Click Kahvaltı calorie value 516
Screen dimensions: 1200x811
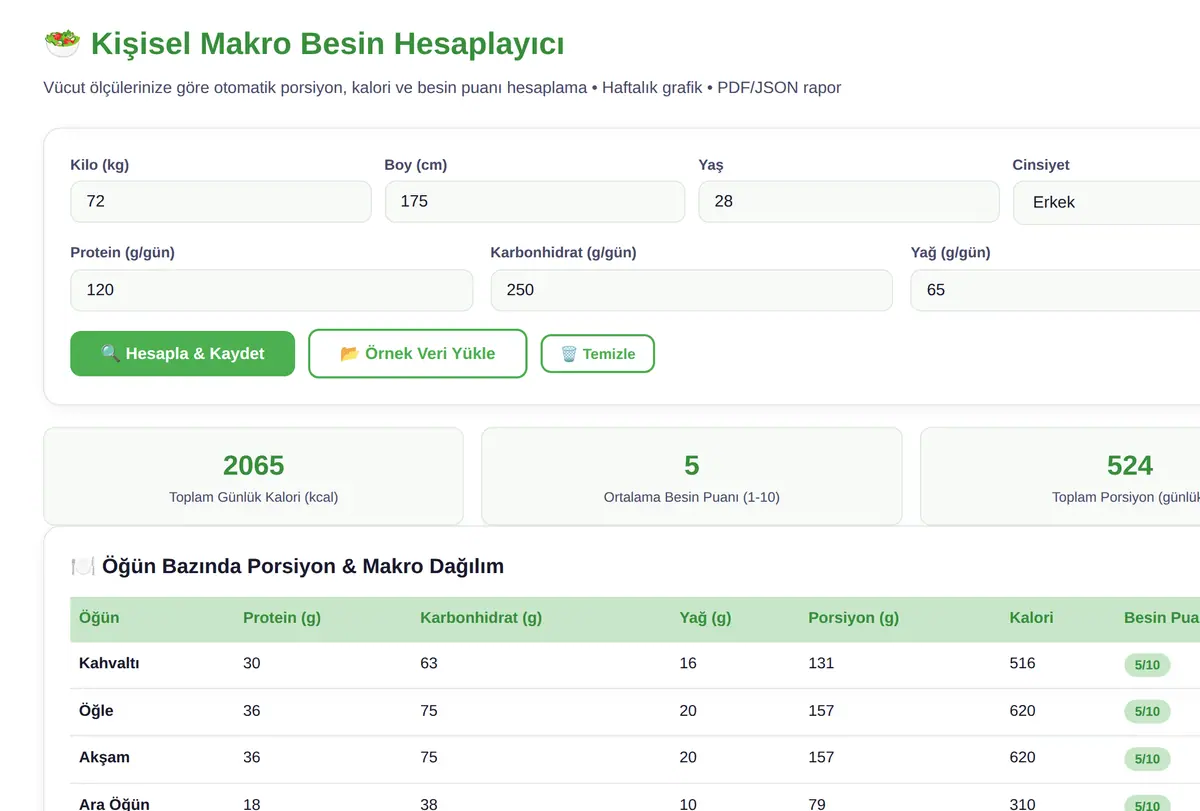click(x=1022, y=663)
